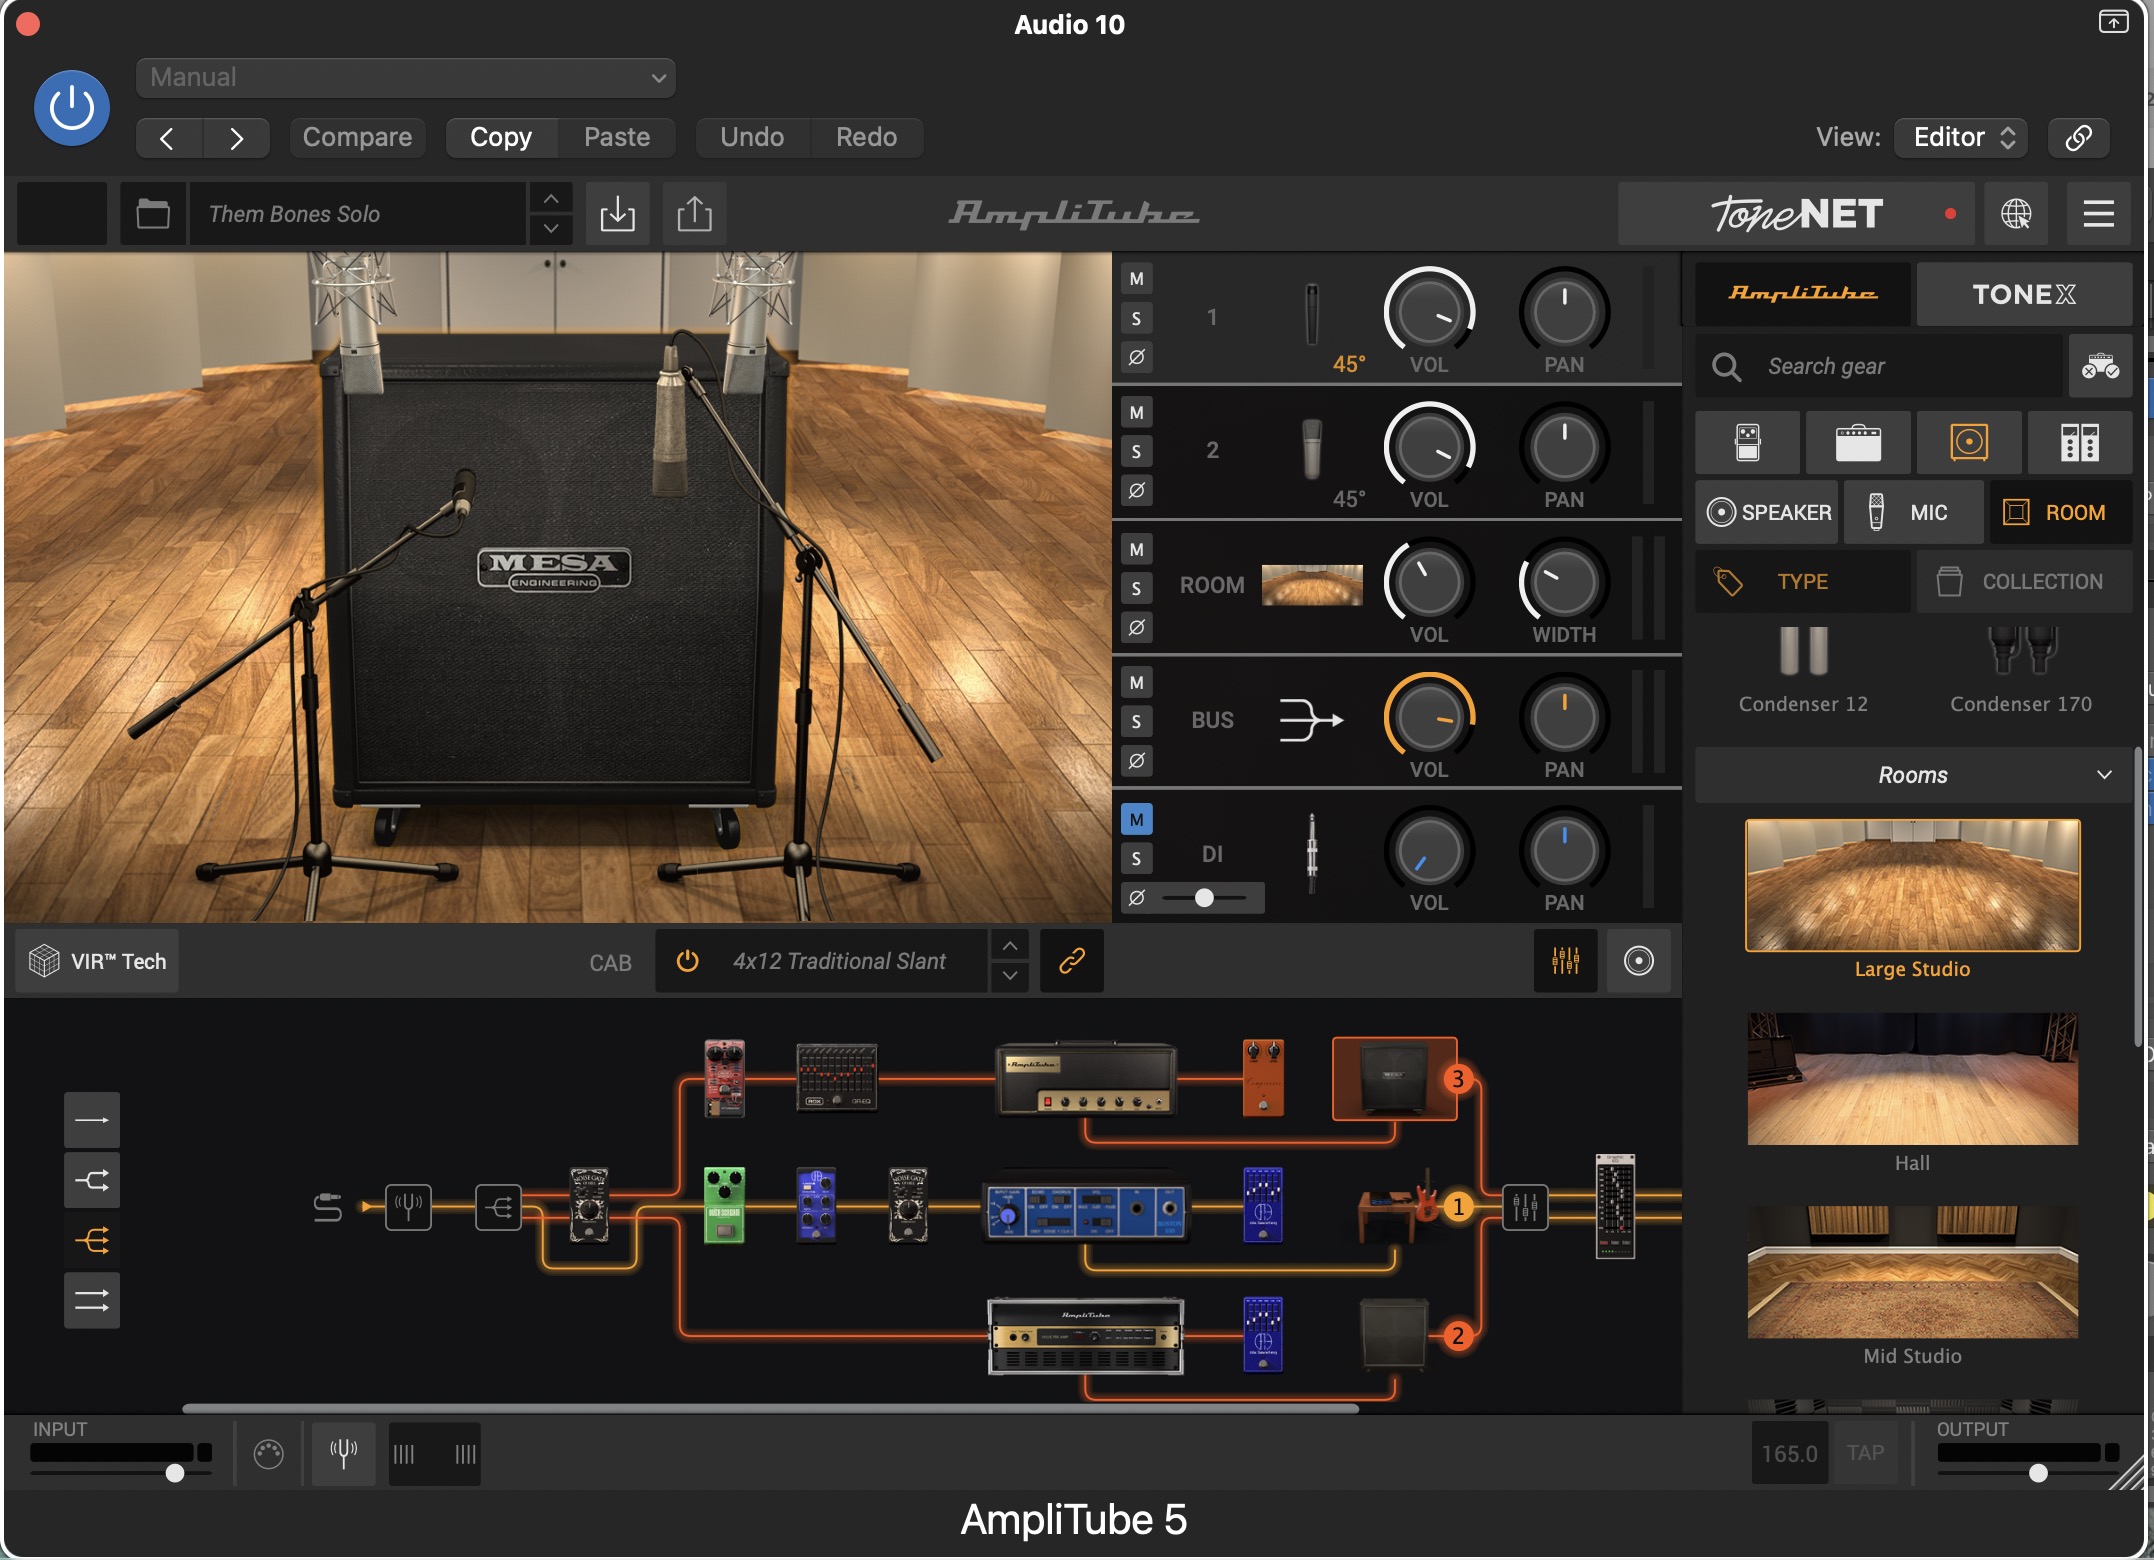Click the INPUT level slider
Screen dimensions: 2154x1560
click(x=175, y=1472)
